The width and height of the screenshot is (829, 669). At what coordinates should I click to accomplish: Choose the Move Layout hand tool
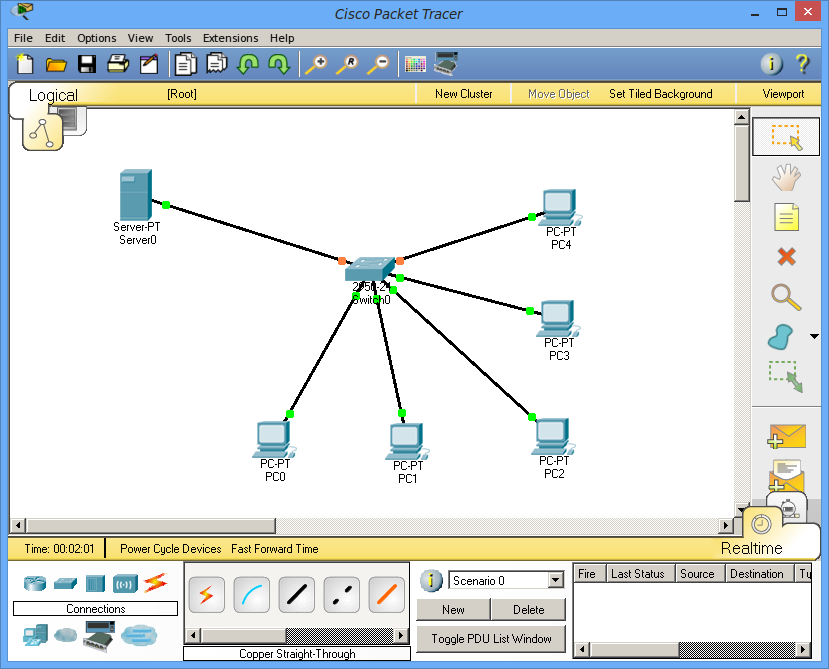click(x=786, y=177)
